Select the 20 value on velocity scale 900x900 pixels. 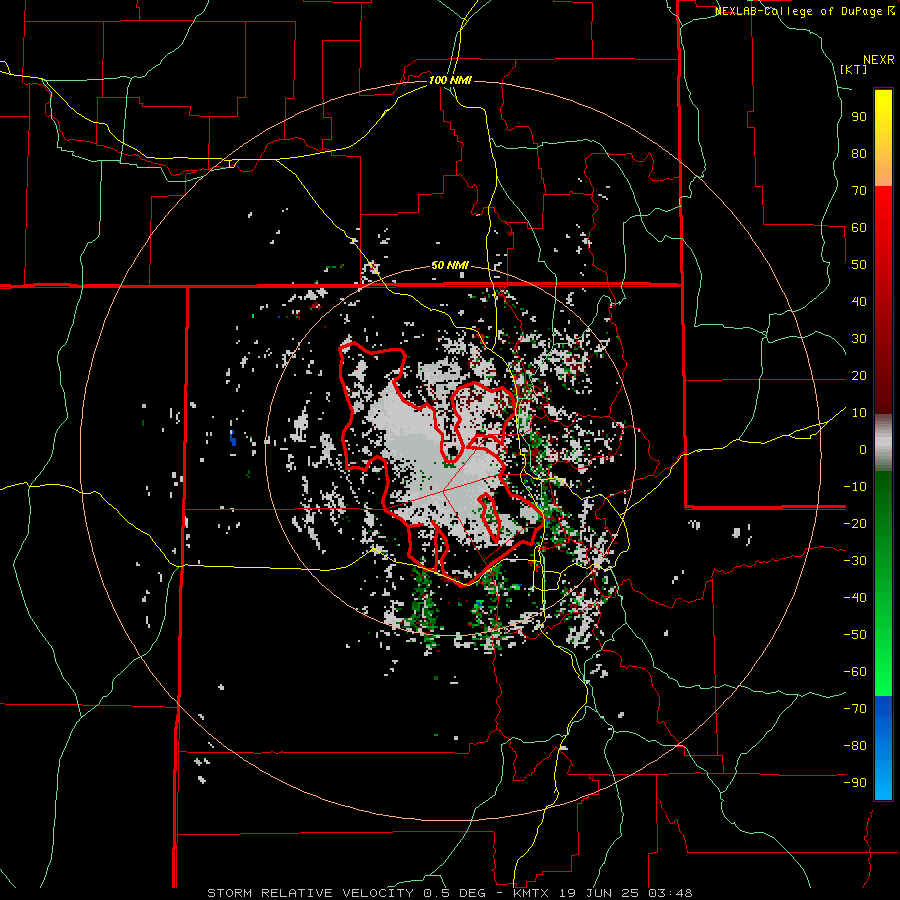pos(859,376)
